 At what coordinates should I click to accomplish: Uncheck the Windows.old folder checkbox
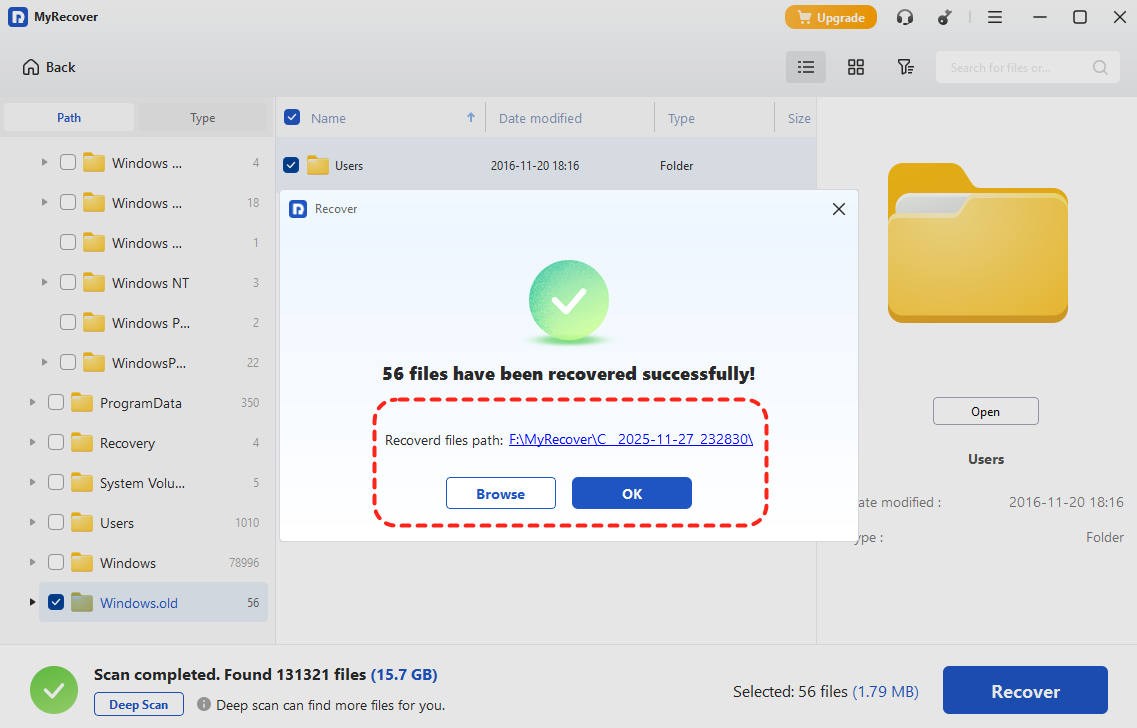pos(56,602)
